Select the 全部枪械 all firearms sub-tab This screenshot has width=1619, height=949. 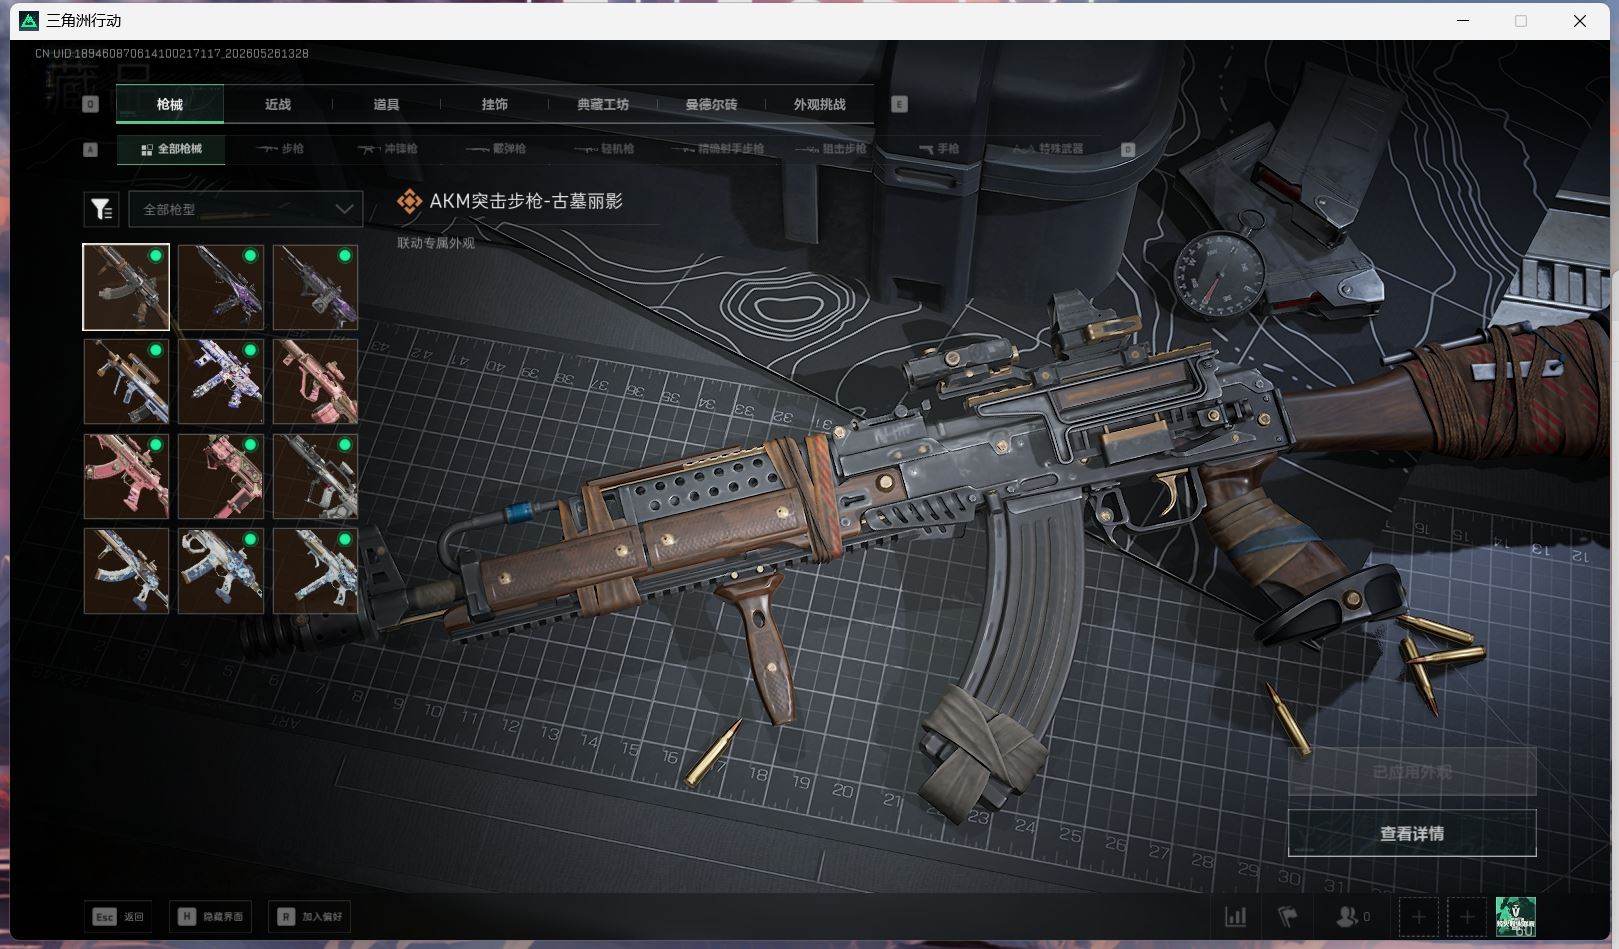click(171, 149)
